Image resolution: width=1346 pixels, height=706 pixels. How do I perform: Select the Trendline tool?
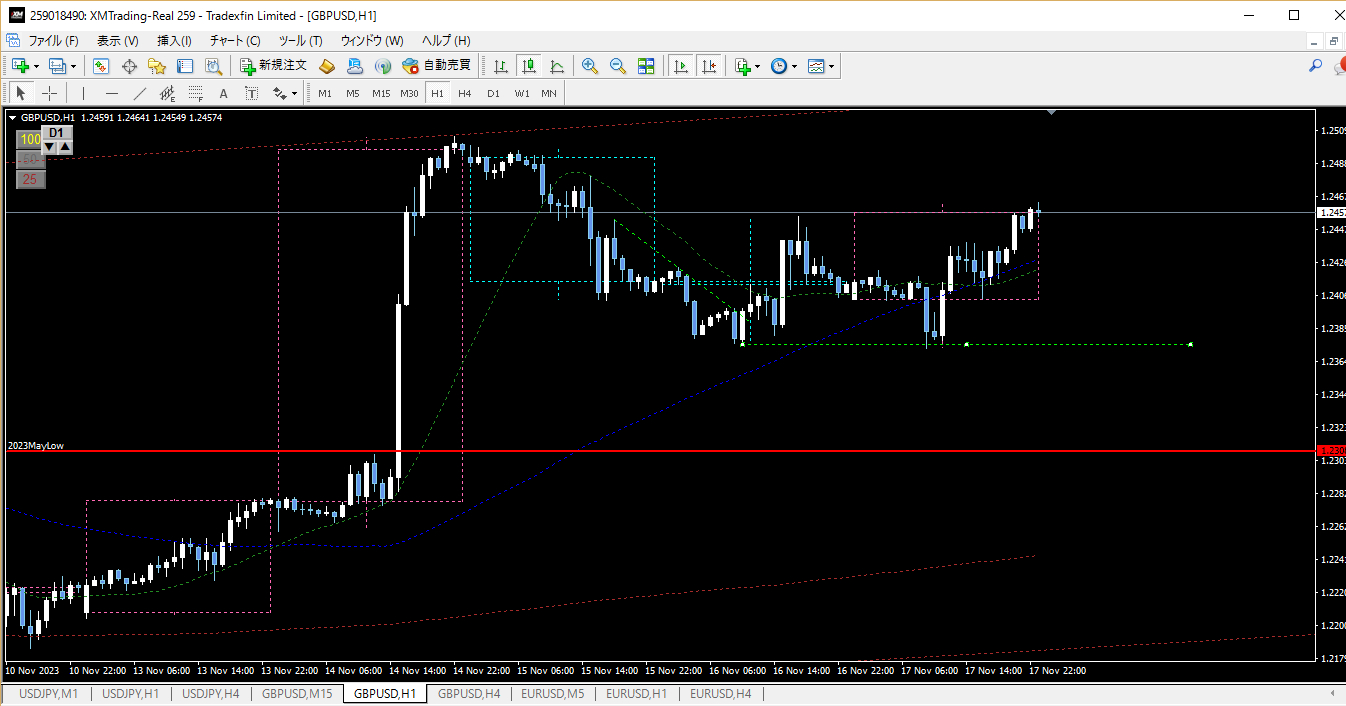click(139, 93)
